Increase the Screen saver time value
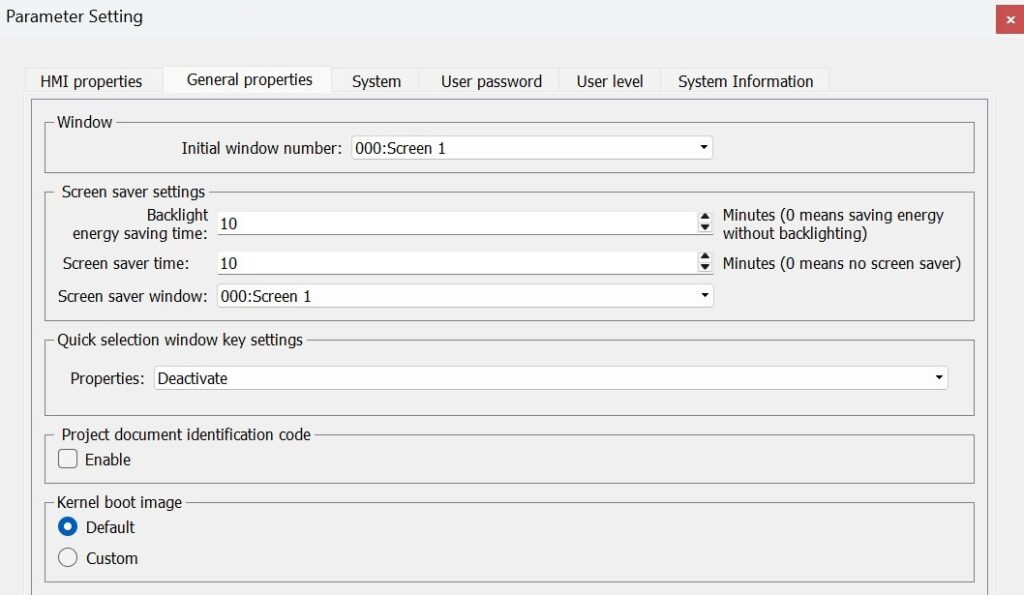The width and height of the screenshot is (1024, 595). tap(705, 257)
